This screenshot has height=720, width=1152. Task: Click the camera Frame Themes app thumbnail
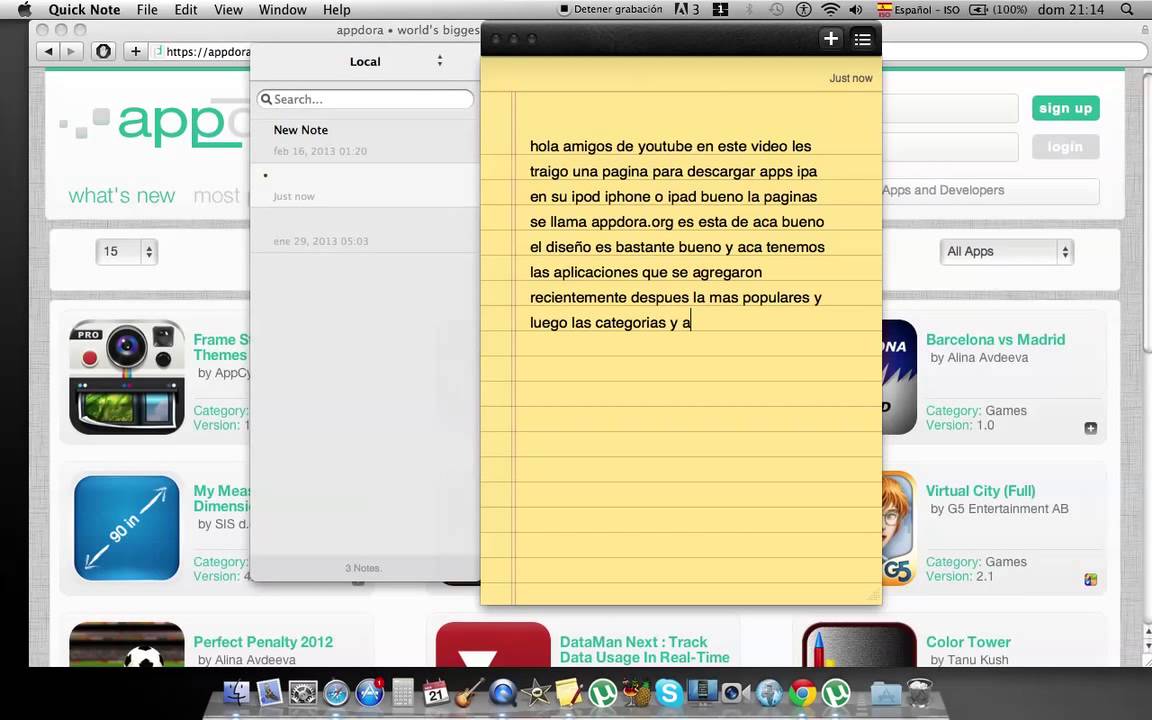(x=126, y=377)
